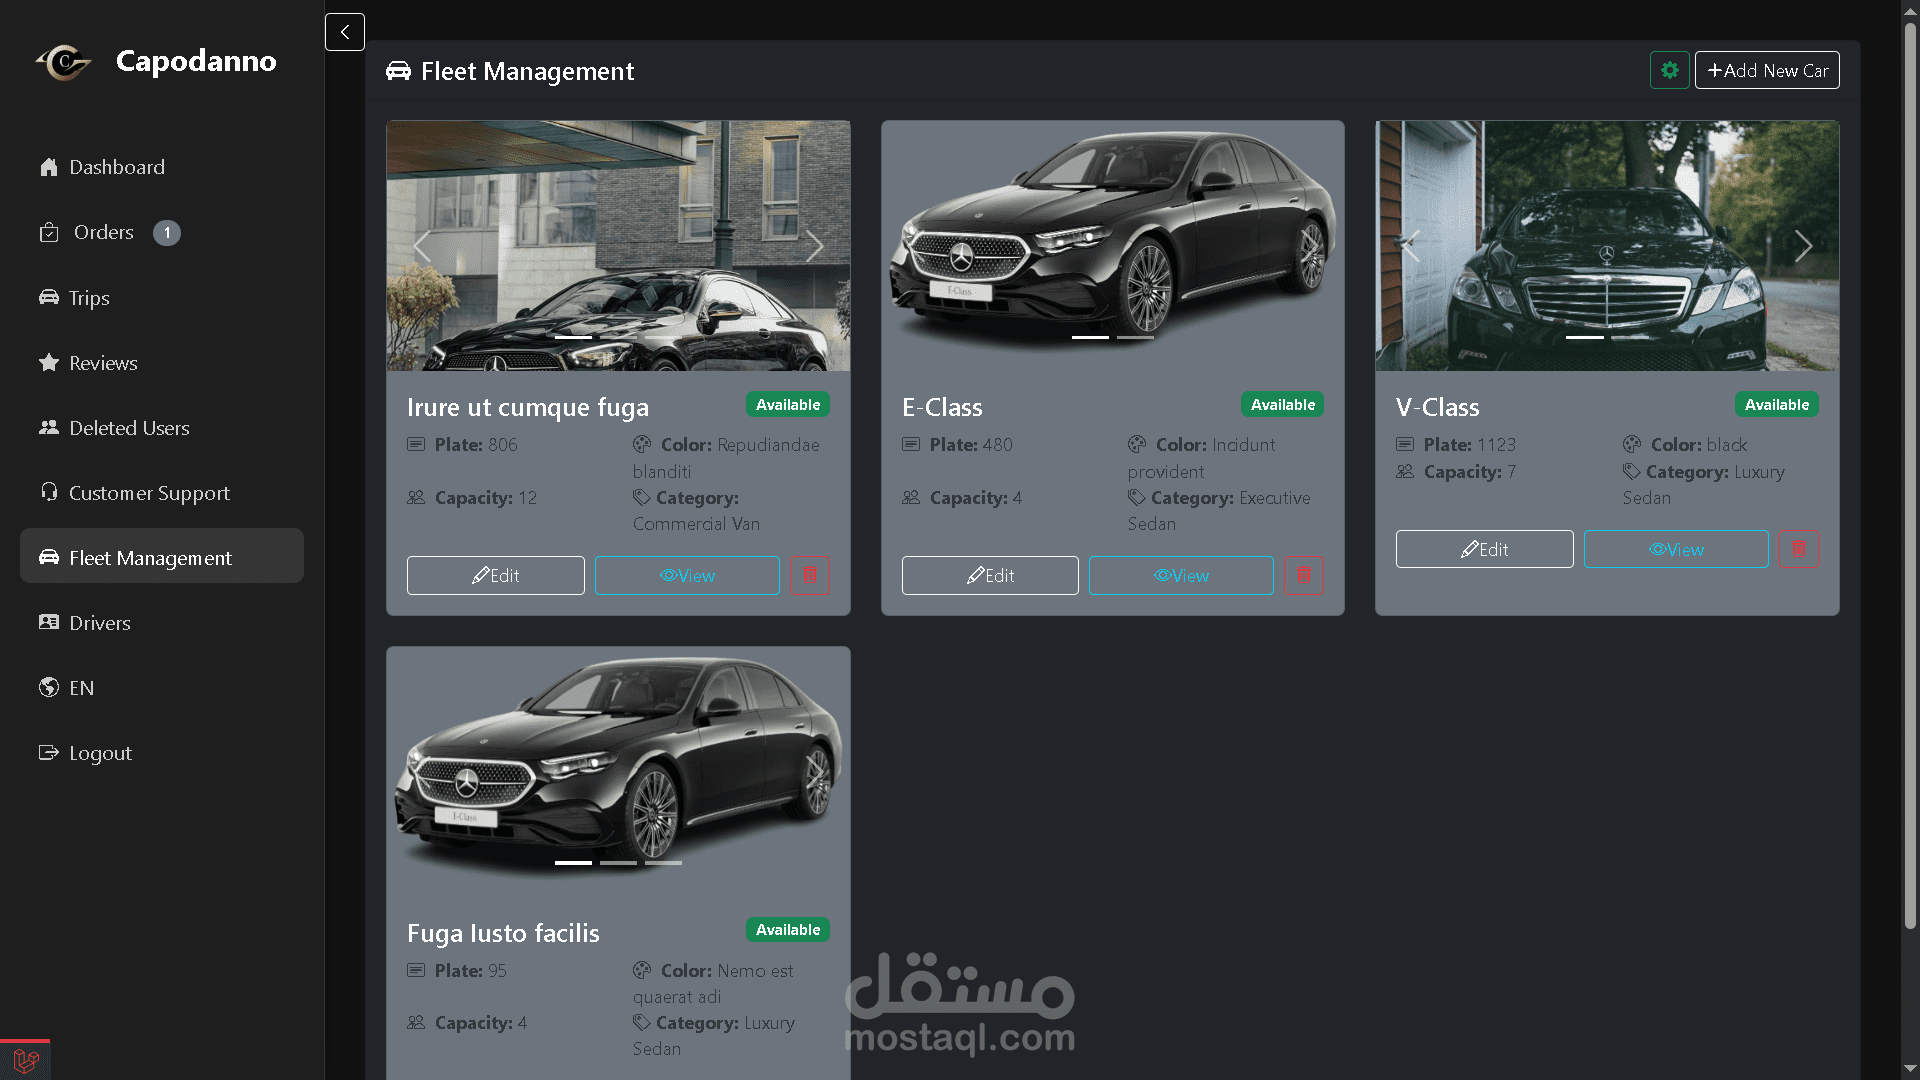
Task: Delete the Irure ut cumque fuga car
Action: 809,576
